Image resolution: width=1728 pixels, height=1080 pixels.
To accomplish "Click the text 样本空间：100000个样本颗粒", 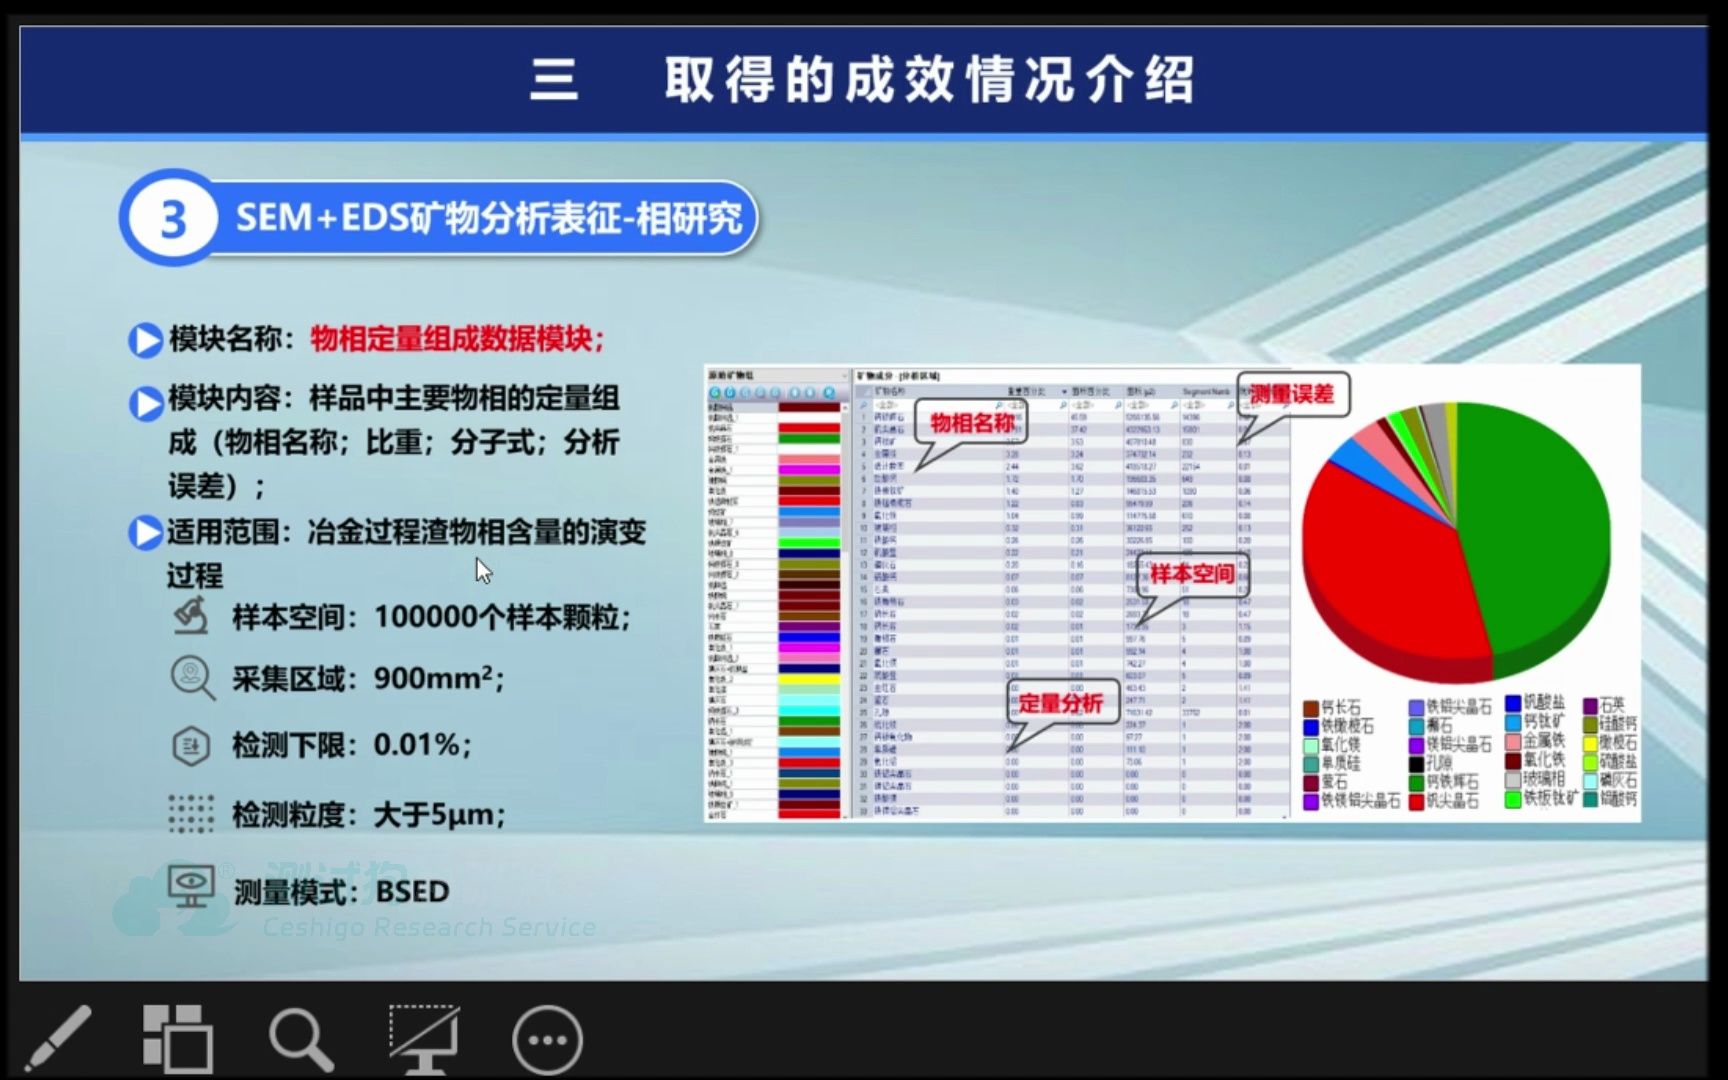I will point(431,617).
